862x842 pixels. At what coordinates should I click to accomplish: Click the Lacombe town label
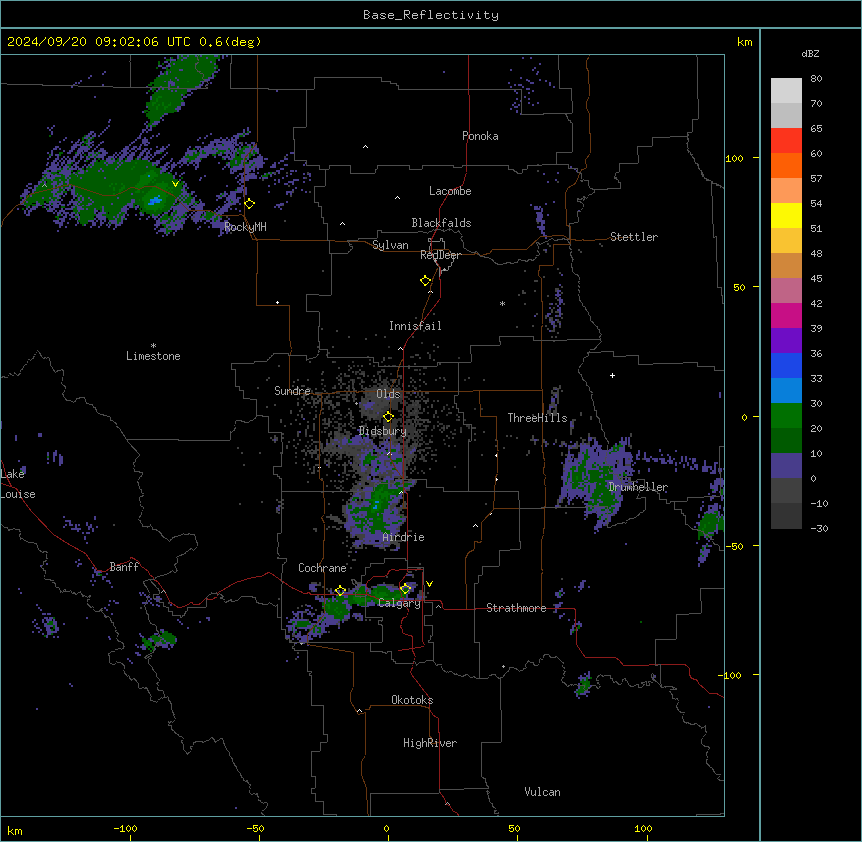pyautogui.click(x=450, y=191)
